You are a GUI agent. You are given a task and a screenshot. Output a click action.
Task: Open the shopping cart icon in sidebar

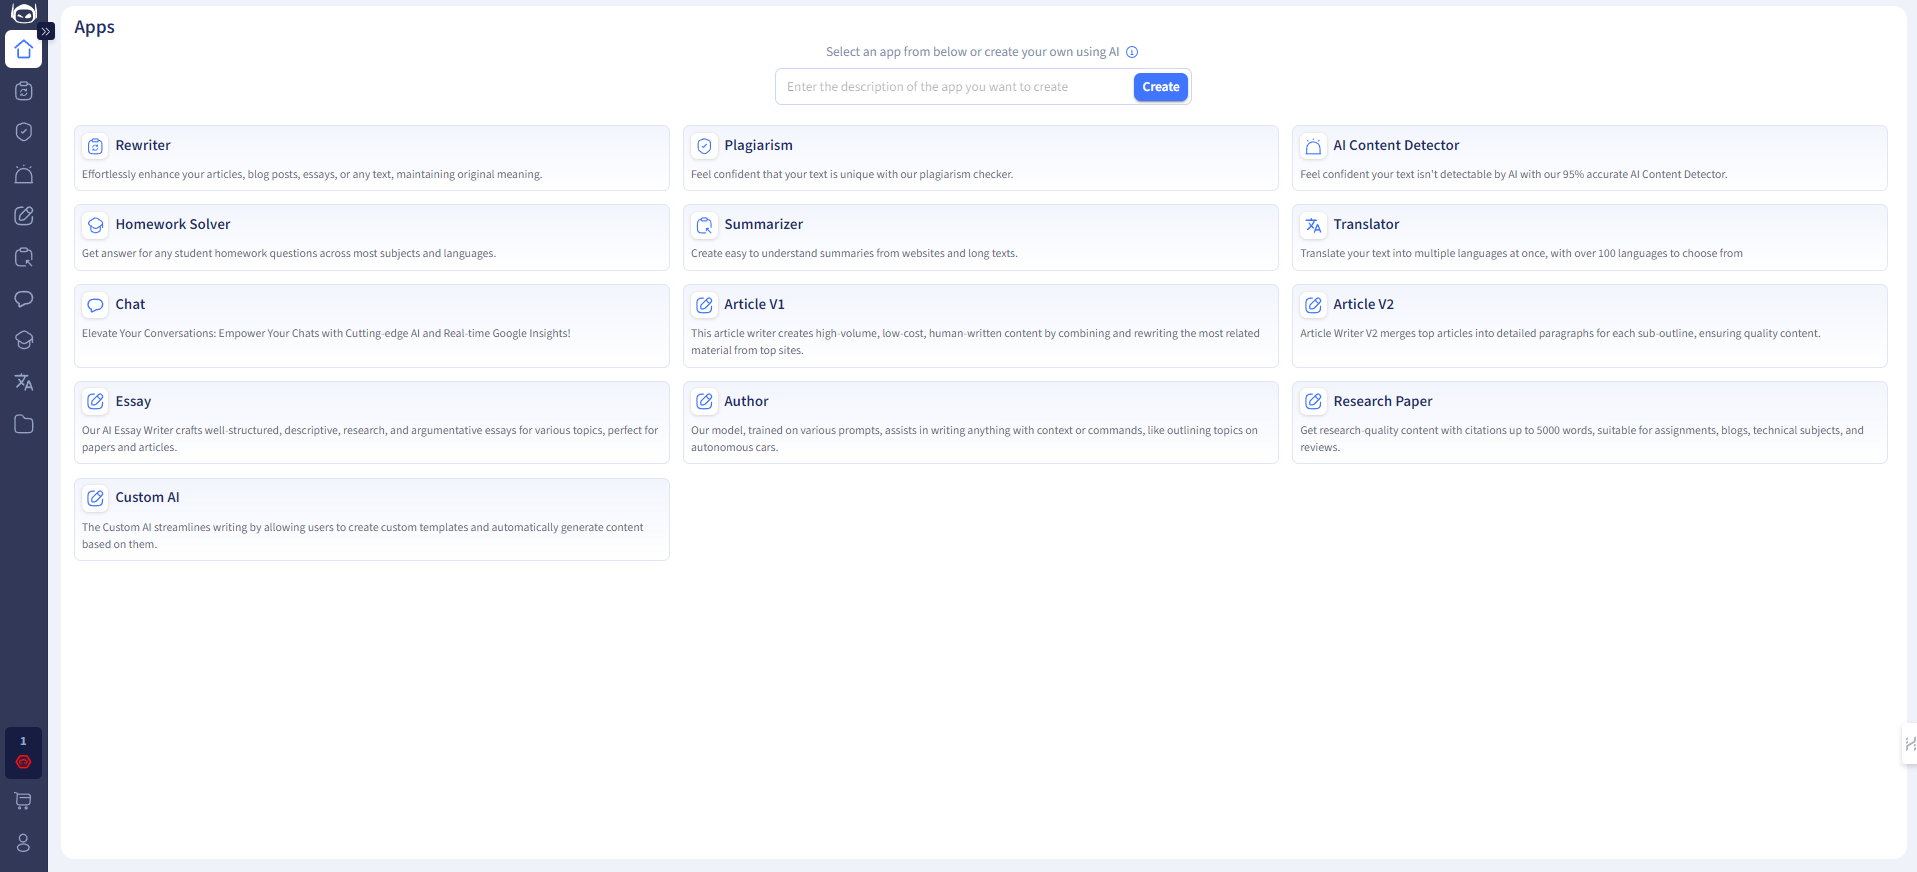click(24, 800)
